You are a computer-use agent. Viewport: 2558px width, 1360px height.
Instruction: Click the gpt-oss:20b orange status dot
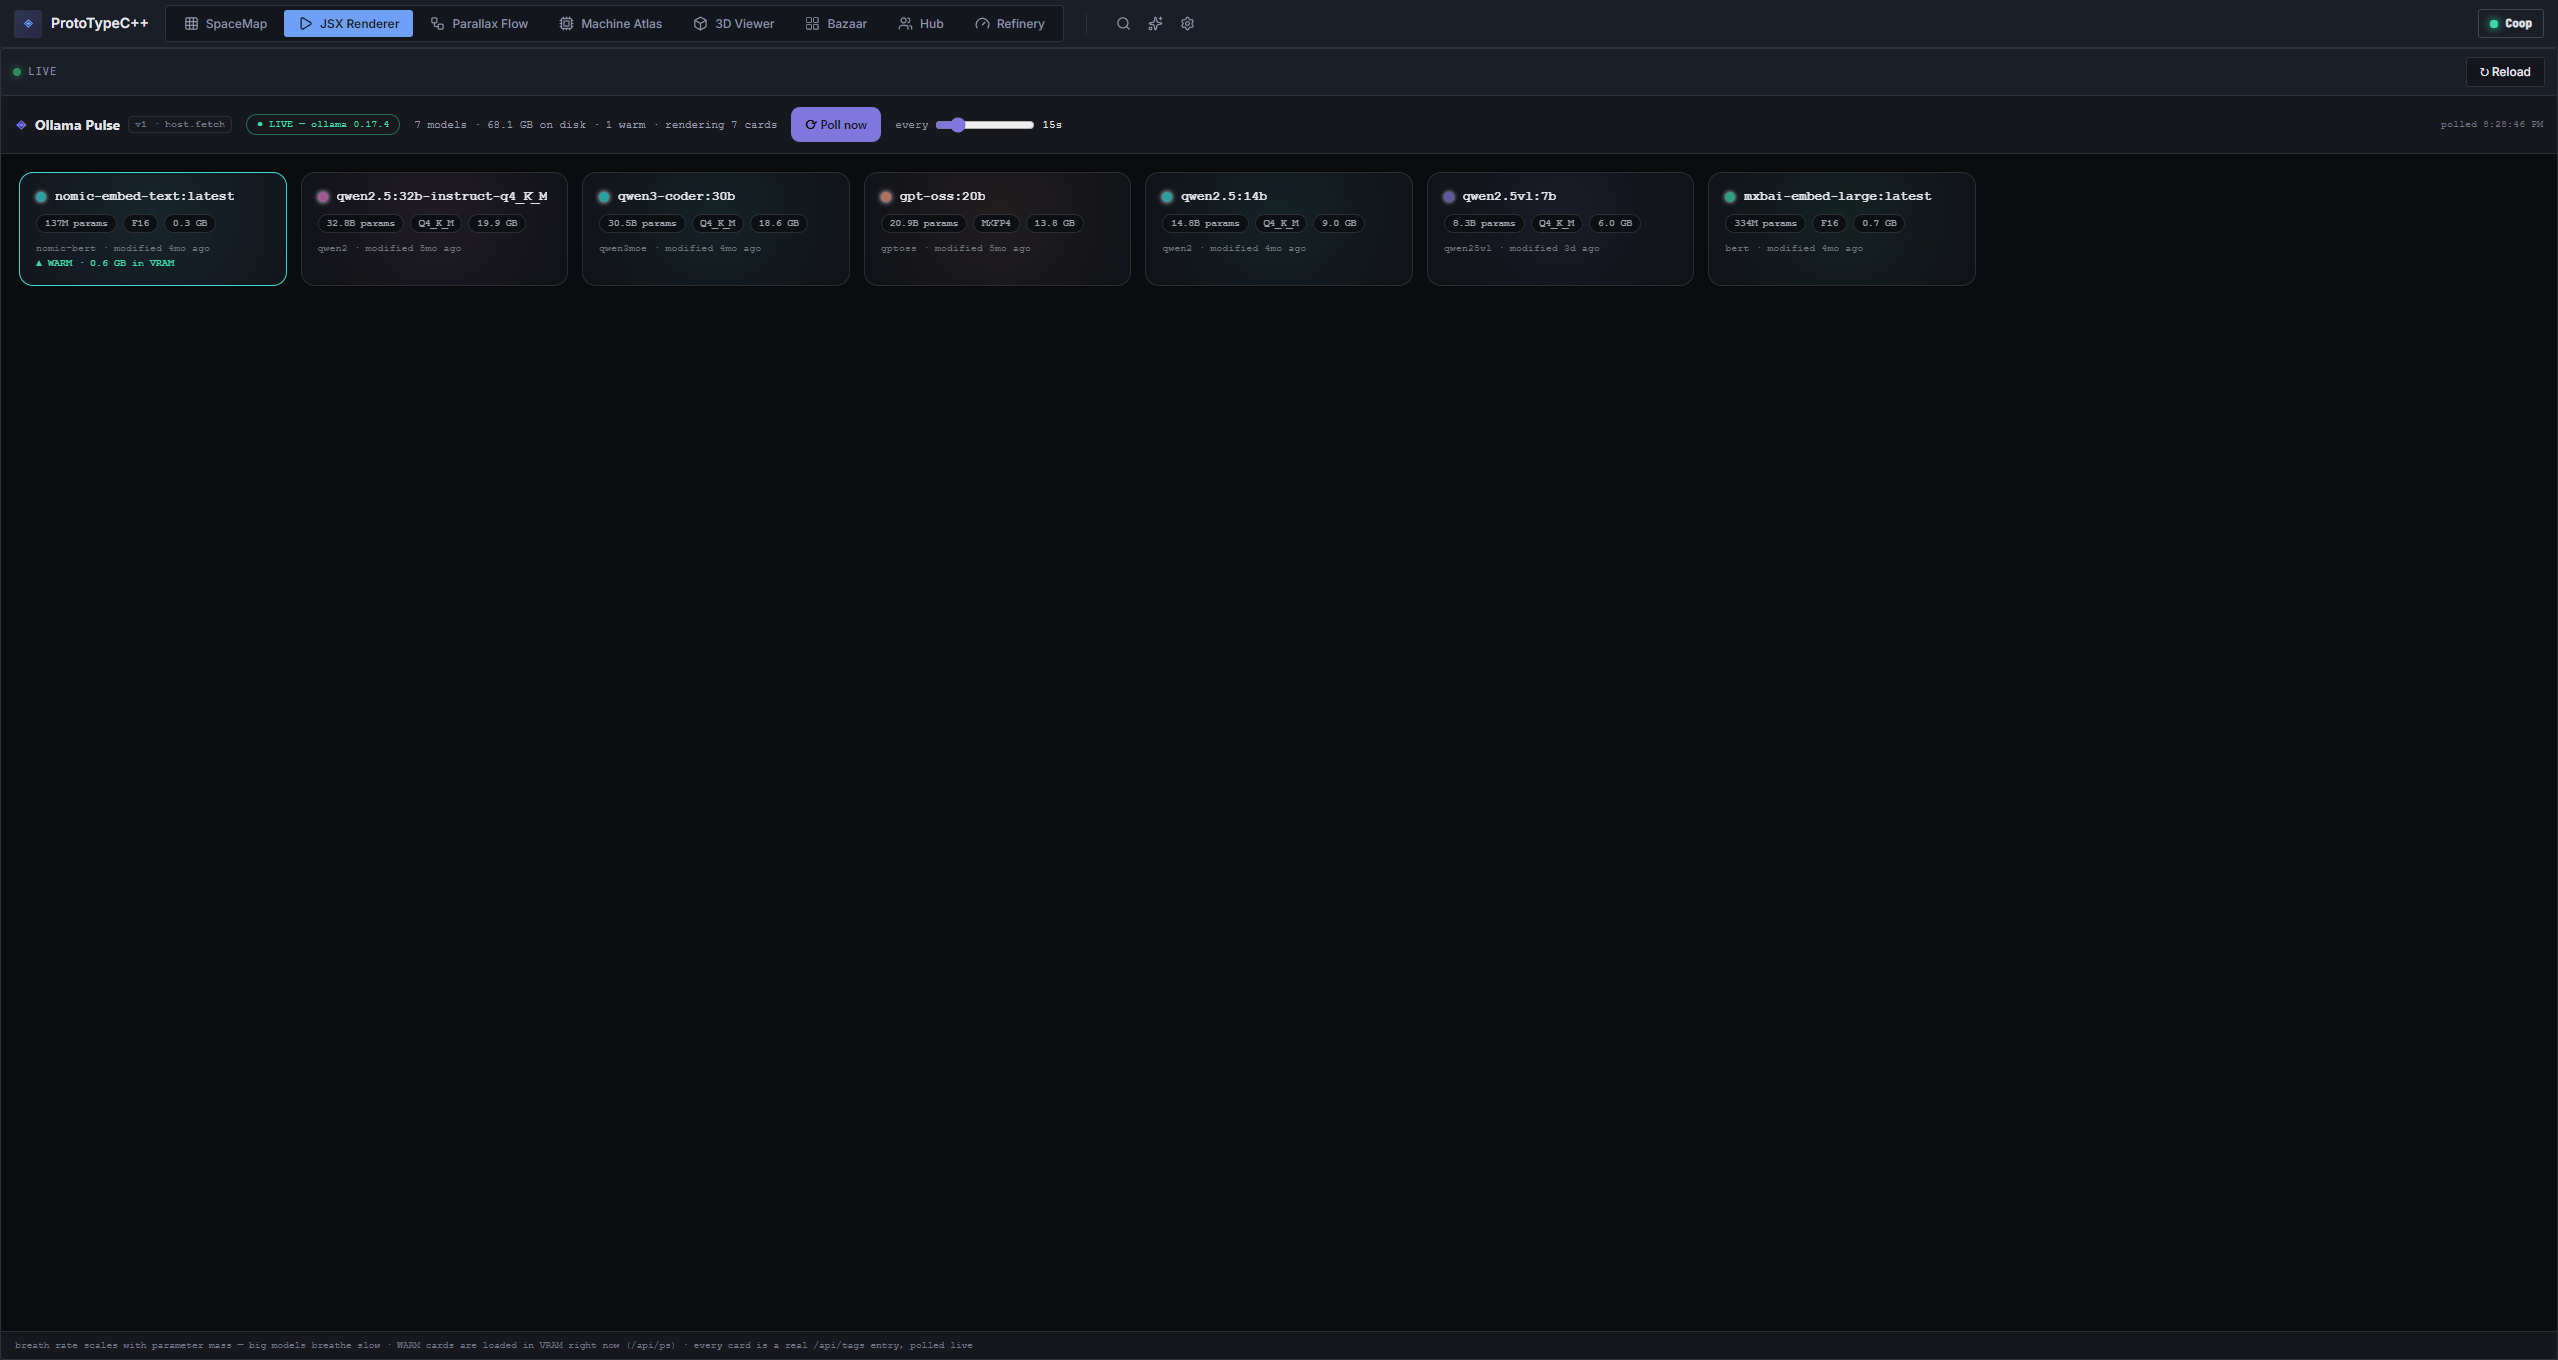click(886, 197)
